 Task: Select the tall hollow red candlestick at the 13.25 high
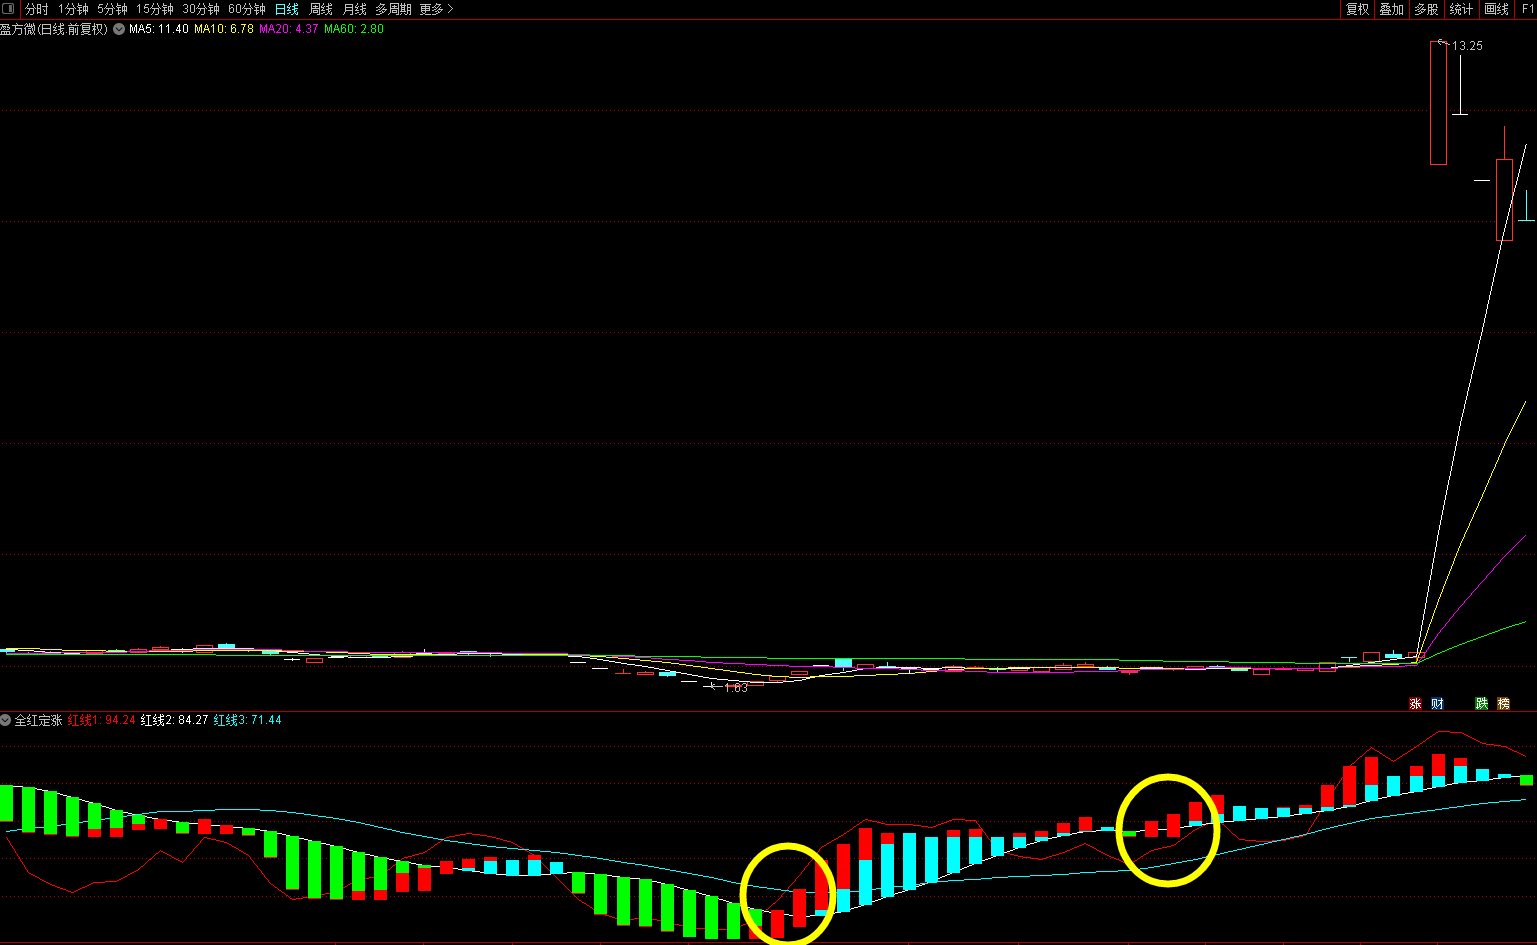(x=1438, y=103)
